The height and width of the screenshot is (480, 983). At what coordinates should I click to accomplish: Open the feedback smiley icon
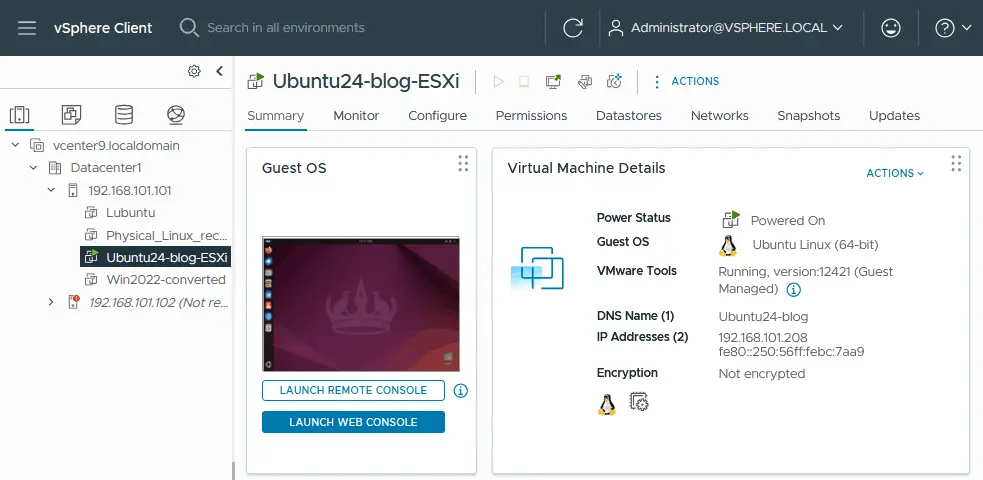891,28
